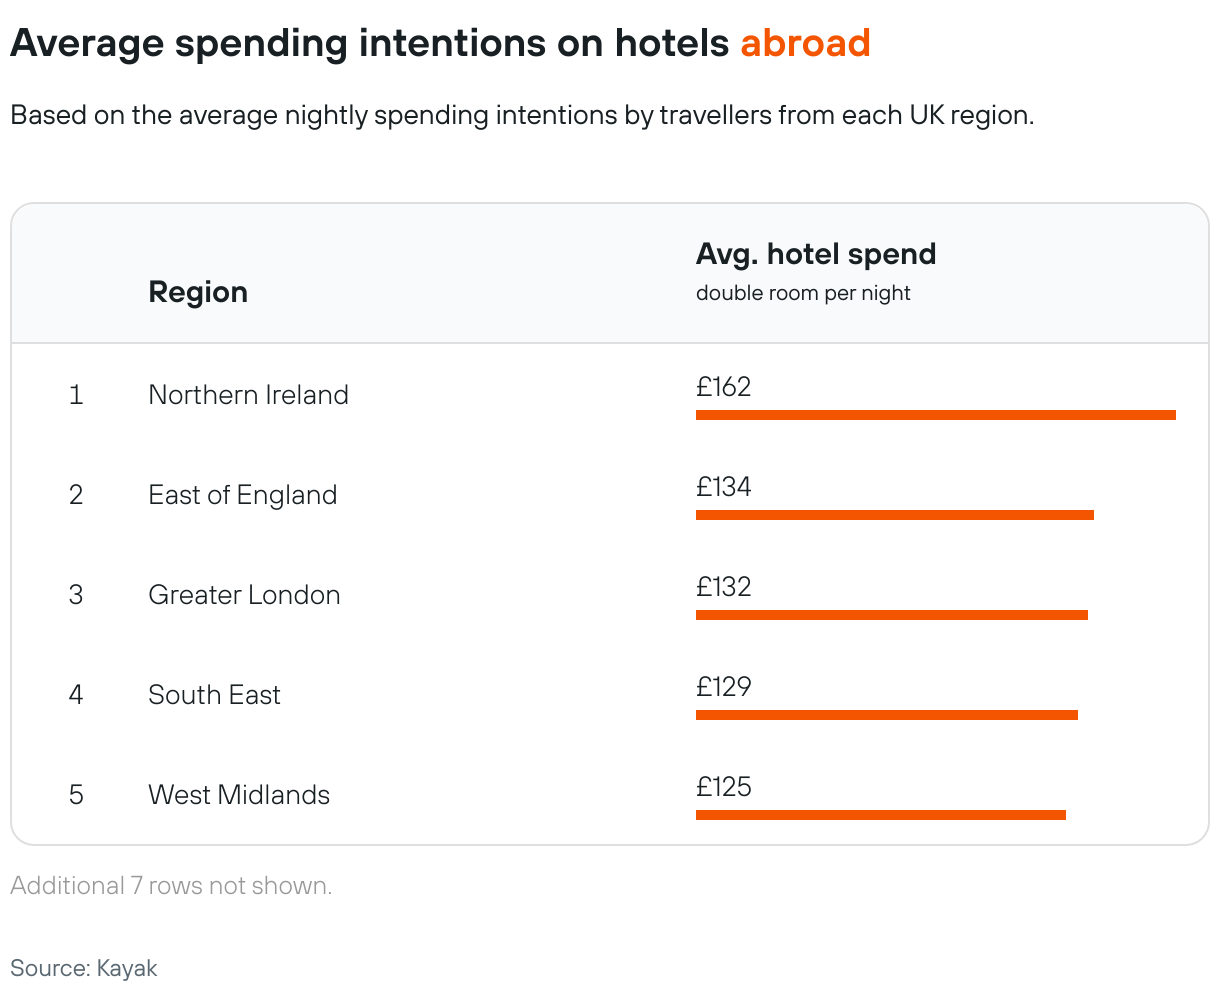Click the £134 spend value
1220x996 pixels.
(723, 487)
